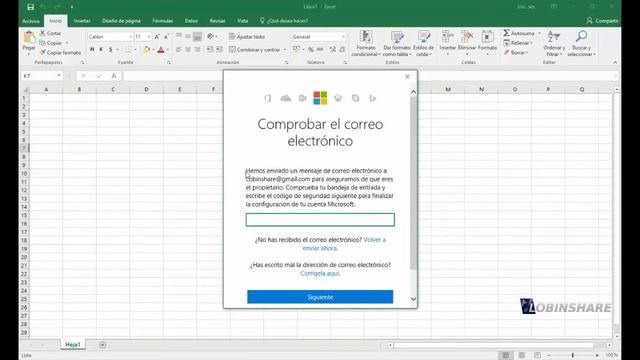Toggle bold N formatting
640x360 pixels.
pos(92,49)
